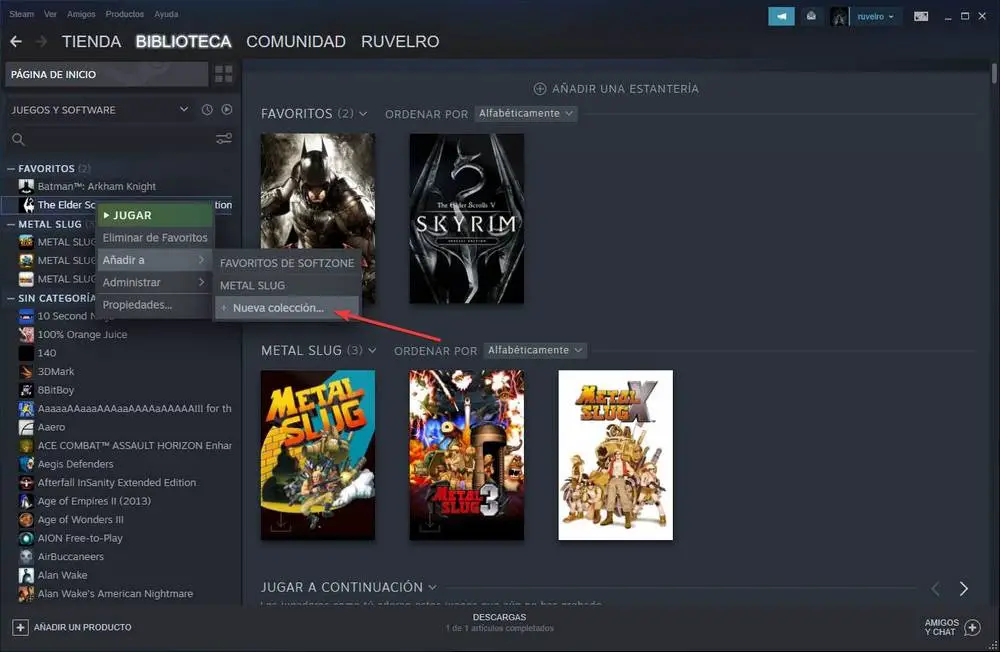Click the BBitBoy game icon
This screenshot has height=652, width=1000.
[26, 390]
